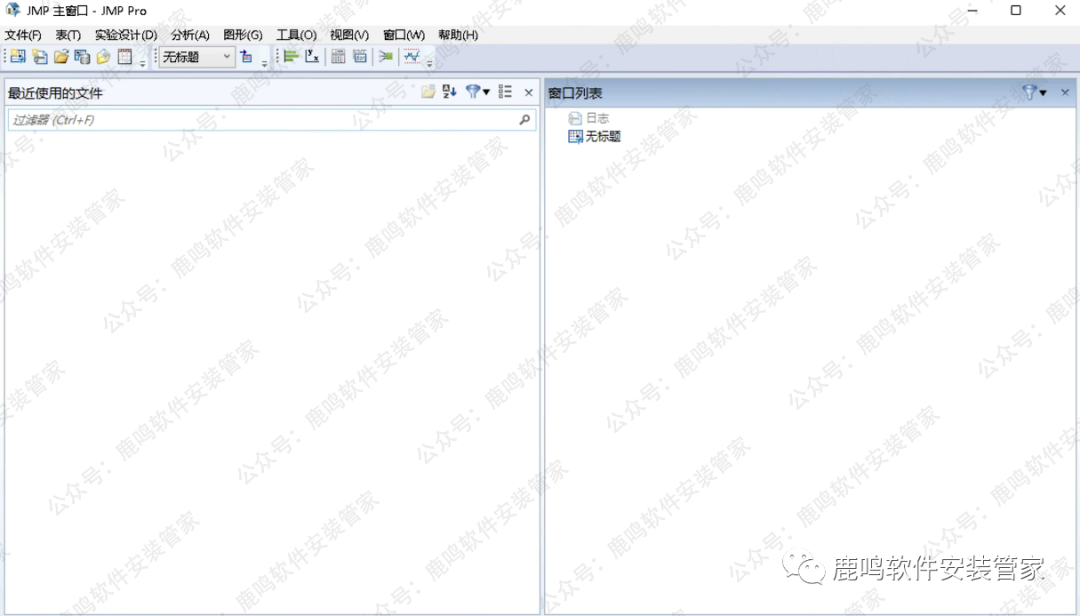
Task: Close the 最近使用的文件 panel
Action: pyautogui.click(x=529, y=92)
